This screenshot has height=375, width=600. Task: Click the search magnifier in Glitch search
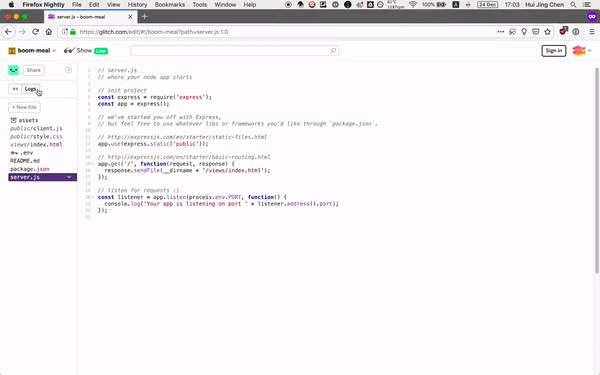point(333,51)
